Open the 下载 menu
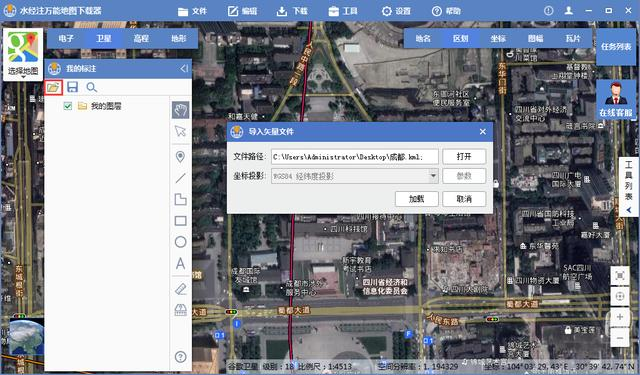The width and height of the screenshot is (640, 375). click(292, 11)
